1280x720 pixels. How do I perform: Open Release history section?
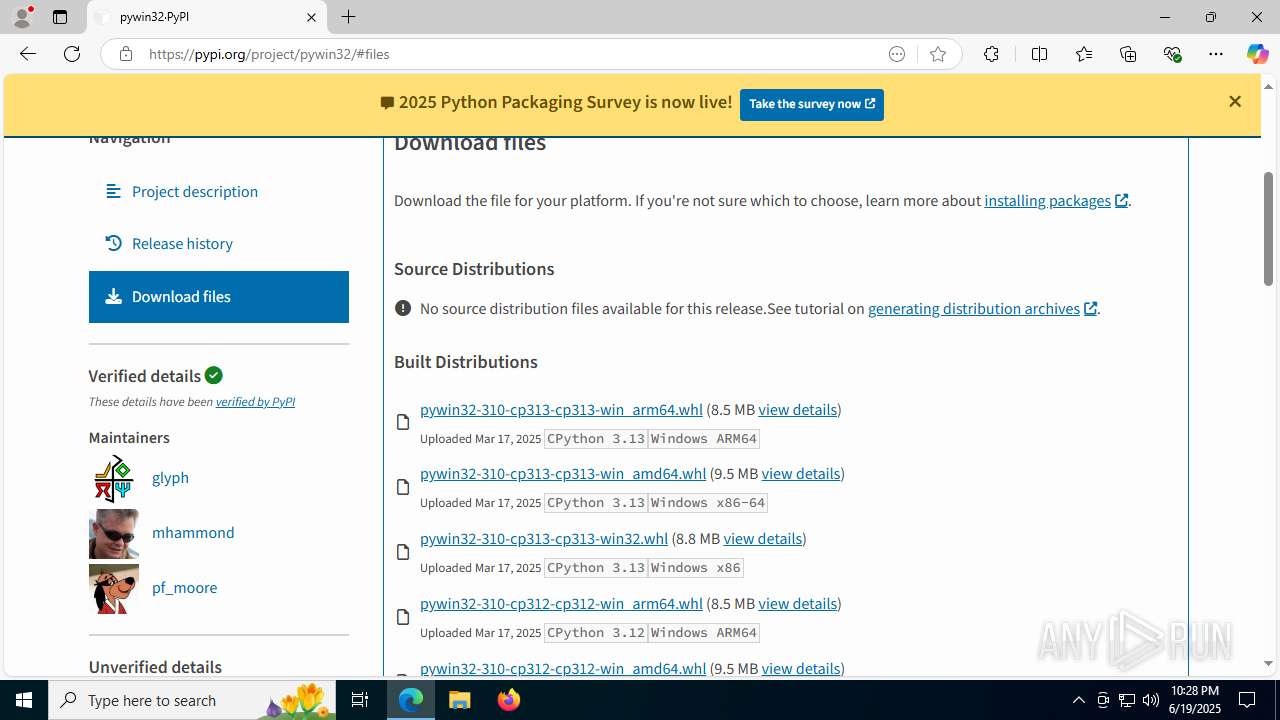click(182, 243)
